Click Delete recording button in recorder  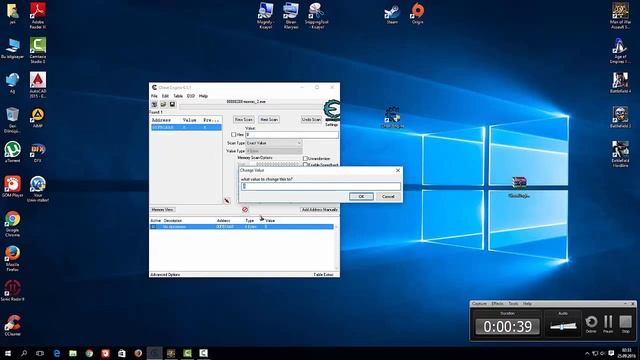pyautogui.click(x=591, y=324)
